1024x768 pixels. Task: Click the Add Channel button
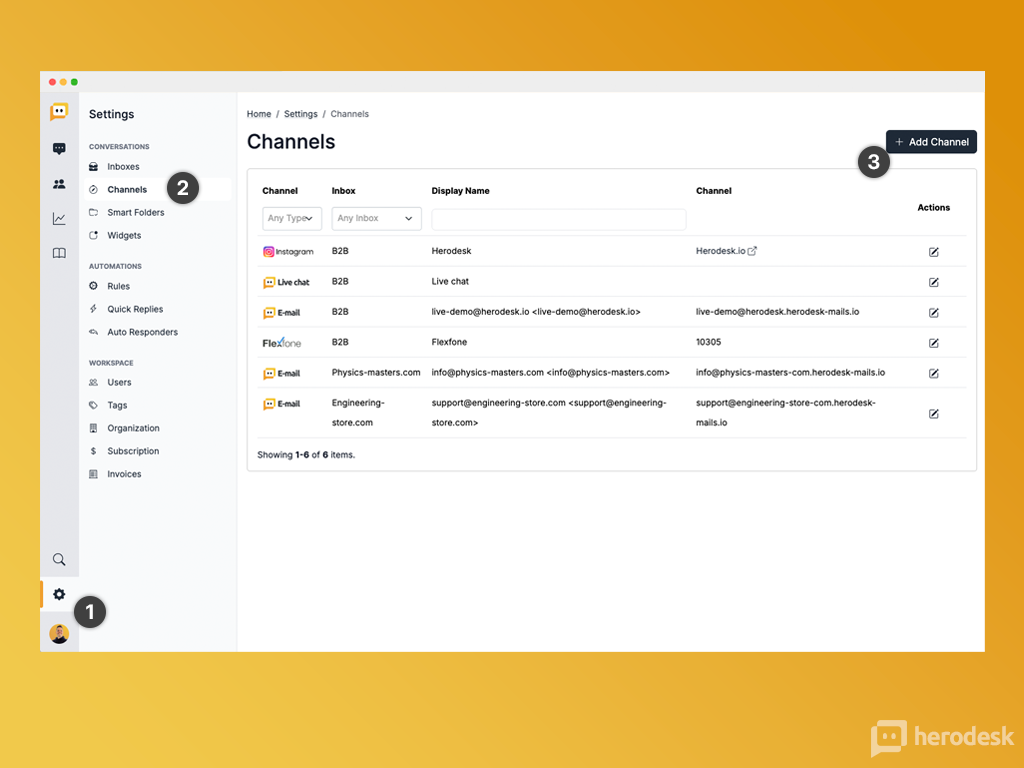(931, 142)
